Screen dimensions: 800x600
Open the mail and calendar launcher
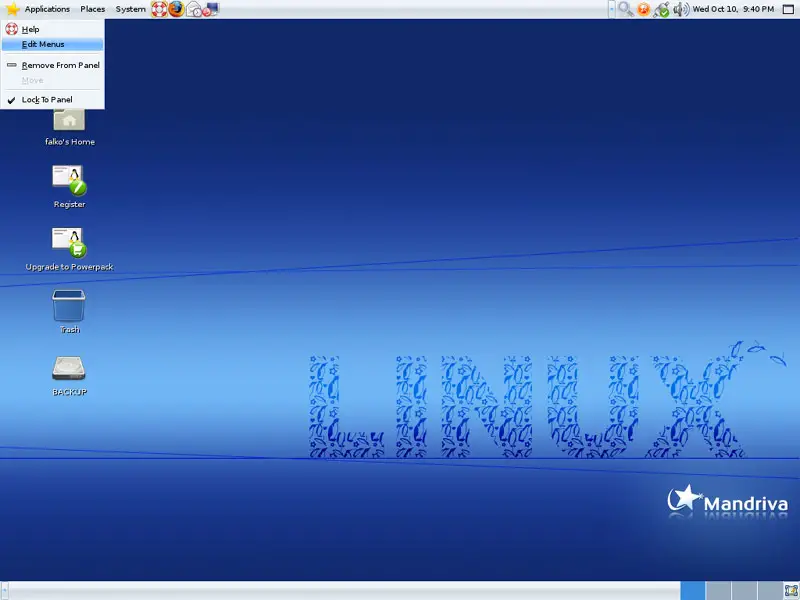pos(194,9)
